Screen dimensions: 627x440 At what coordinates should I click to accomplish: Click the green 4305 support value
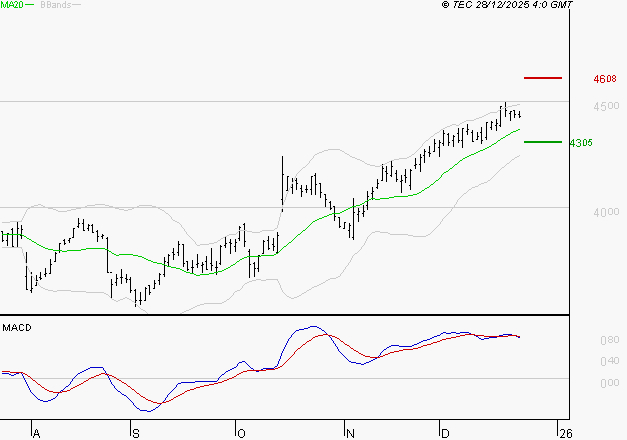(x=581, y=143)
